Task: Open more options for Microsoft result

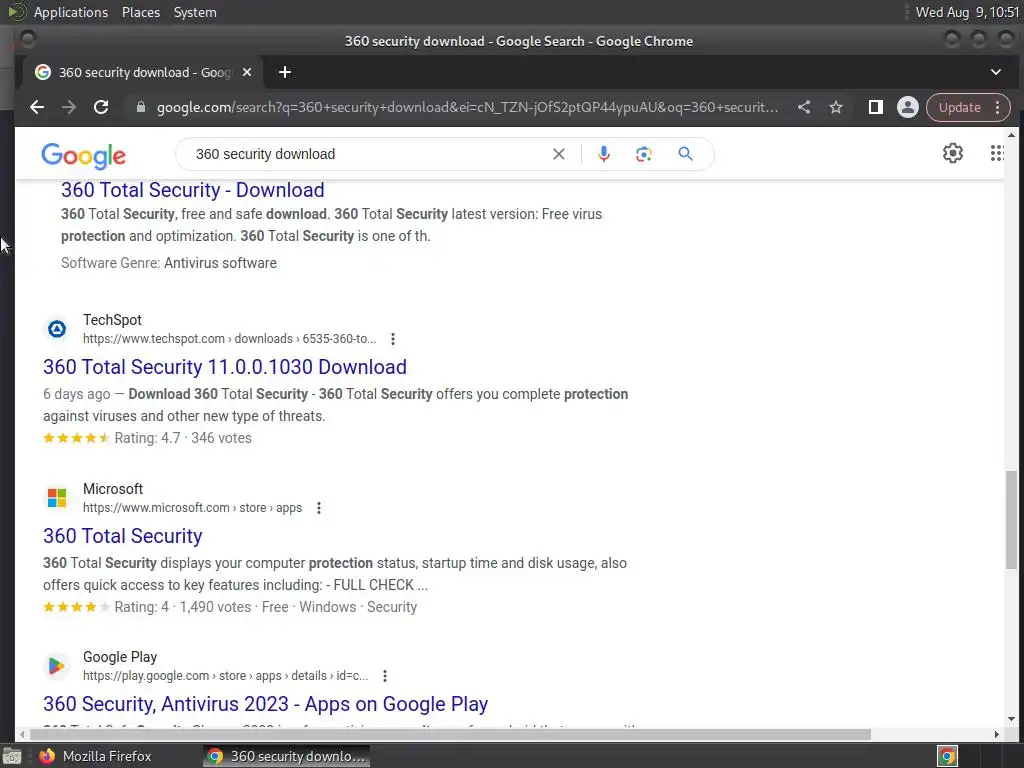Action: tap(319, 508)
